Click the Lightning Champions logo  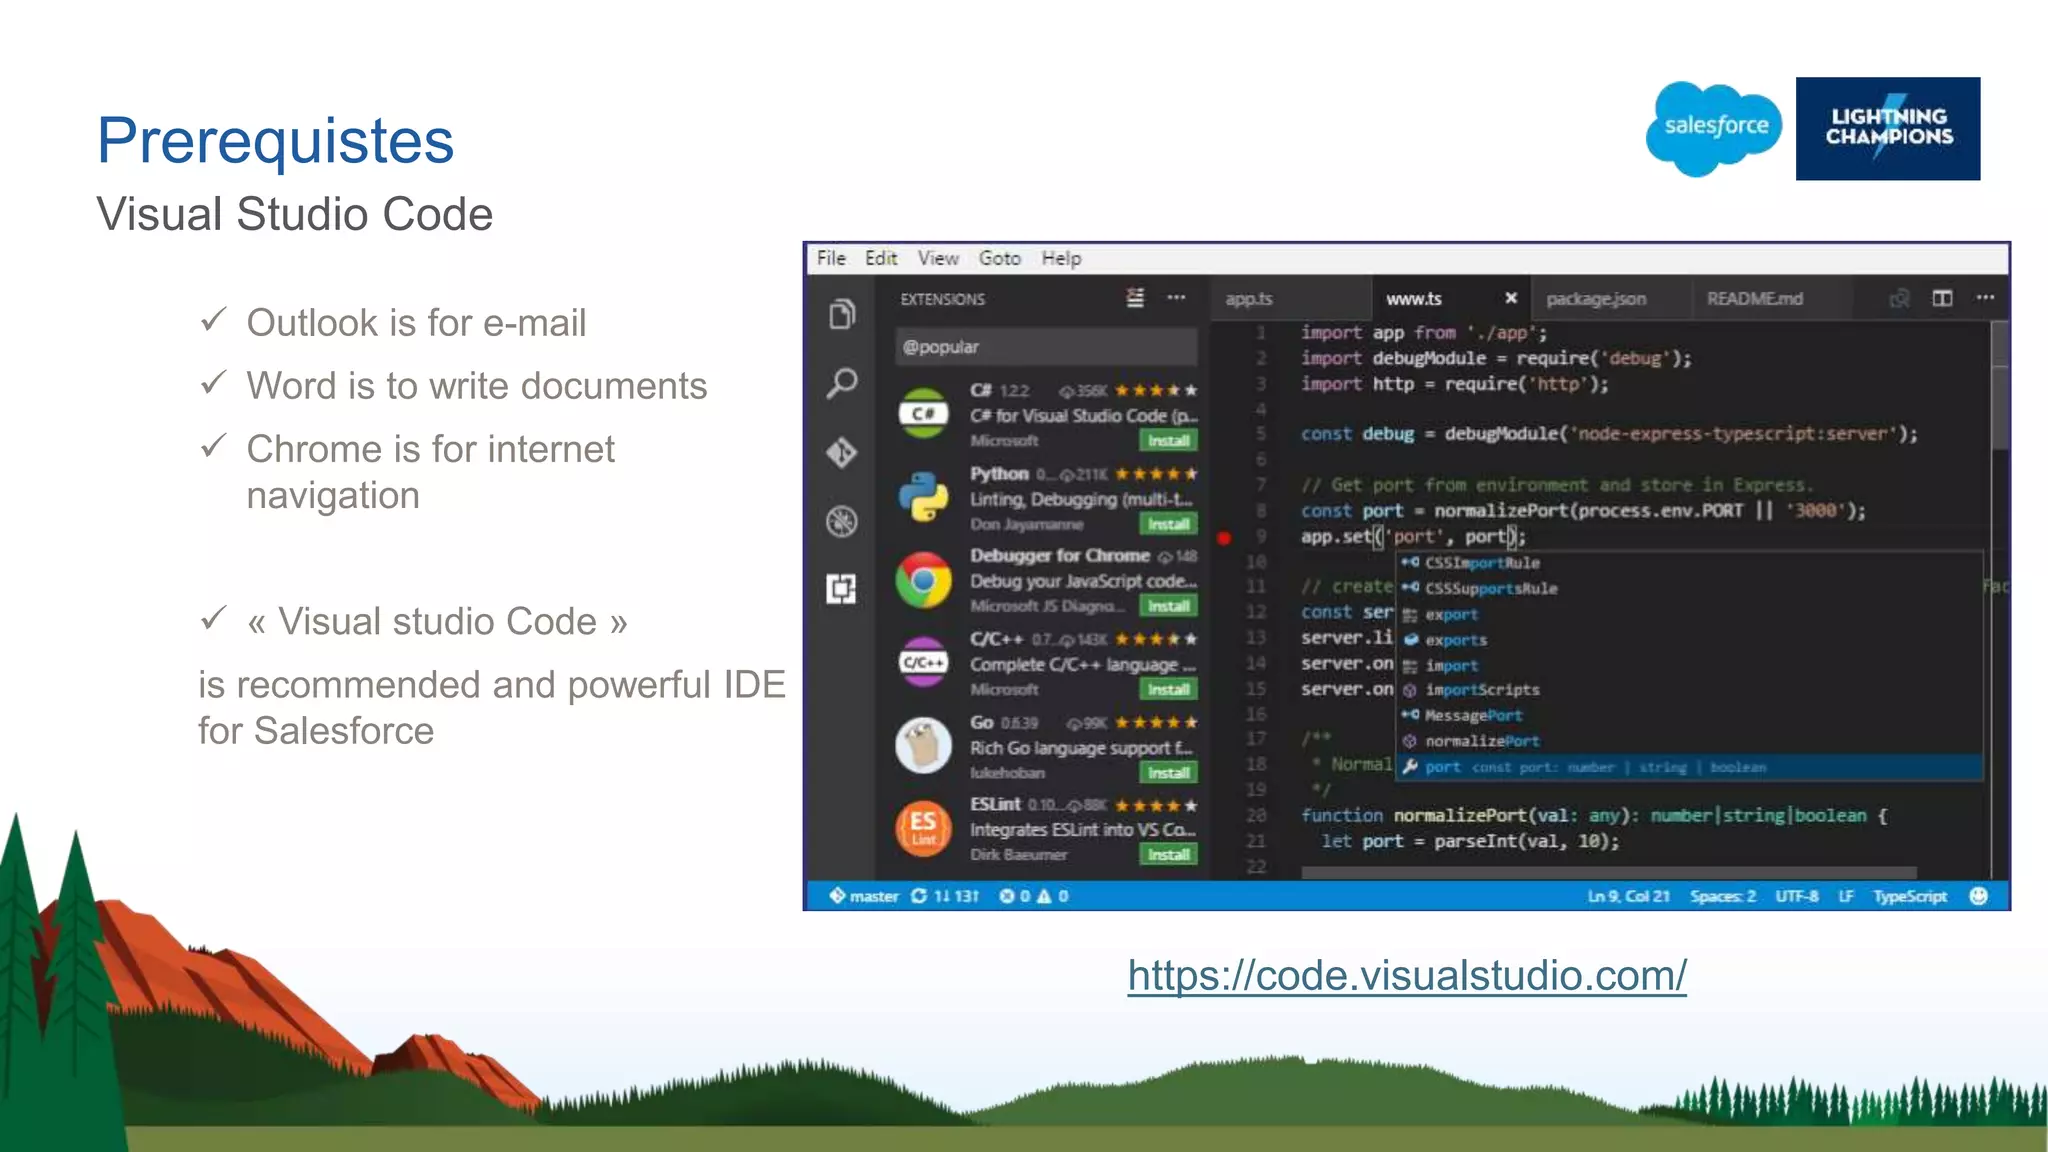point(1888,128)
